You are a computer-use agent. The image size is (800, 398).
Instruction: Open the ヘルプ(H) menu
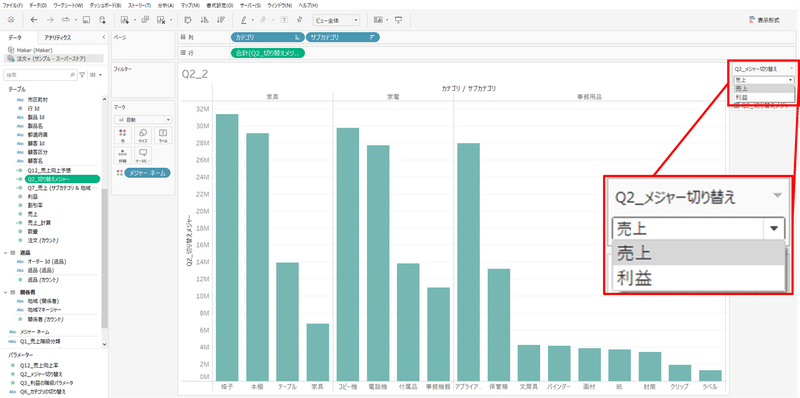308,5
